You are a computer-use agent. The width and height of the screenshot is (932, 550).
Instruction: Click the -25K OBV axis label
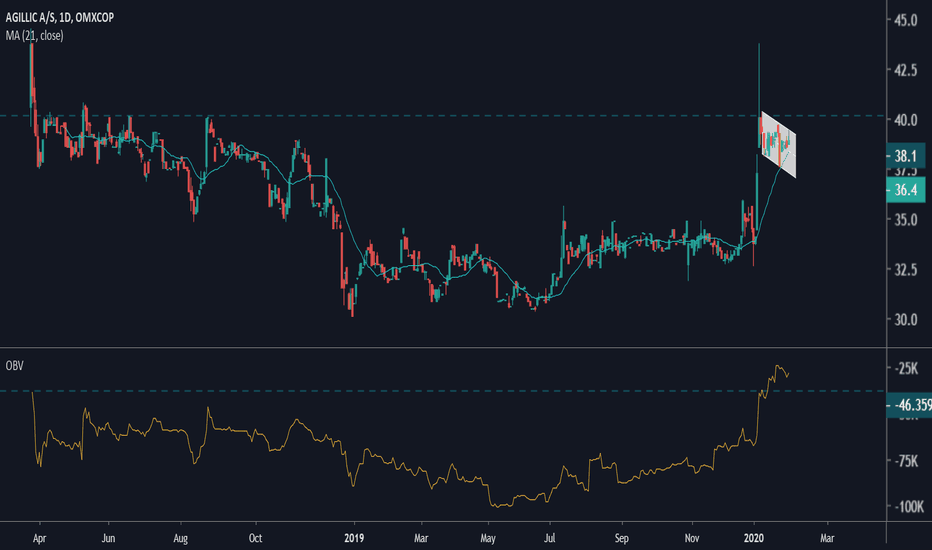tap(908, 369)
